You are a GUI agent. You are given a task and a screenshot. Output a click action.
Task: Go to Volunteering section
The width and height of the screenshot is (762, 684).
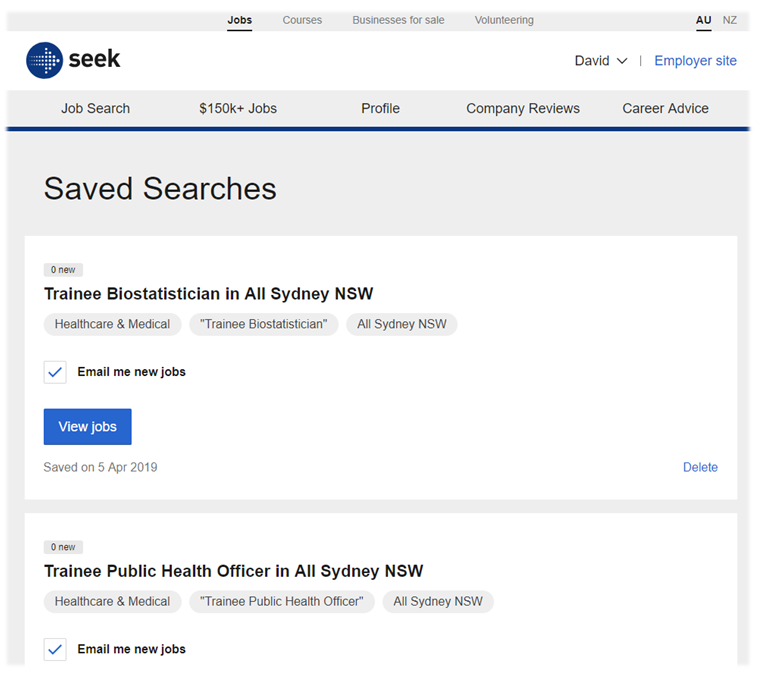coord(504,20)
